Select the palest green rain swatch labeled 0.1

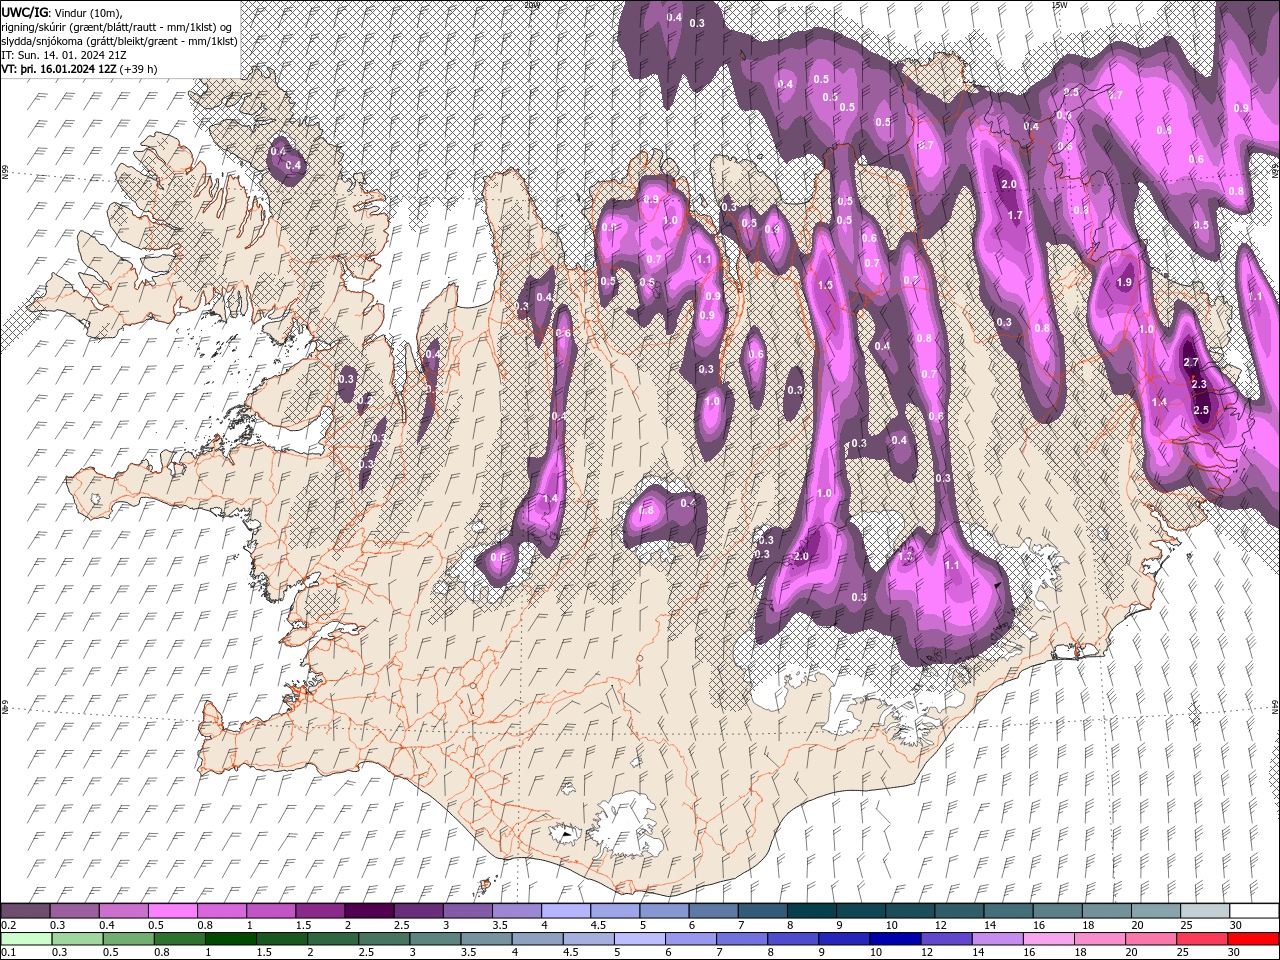26,938
